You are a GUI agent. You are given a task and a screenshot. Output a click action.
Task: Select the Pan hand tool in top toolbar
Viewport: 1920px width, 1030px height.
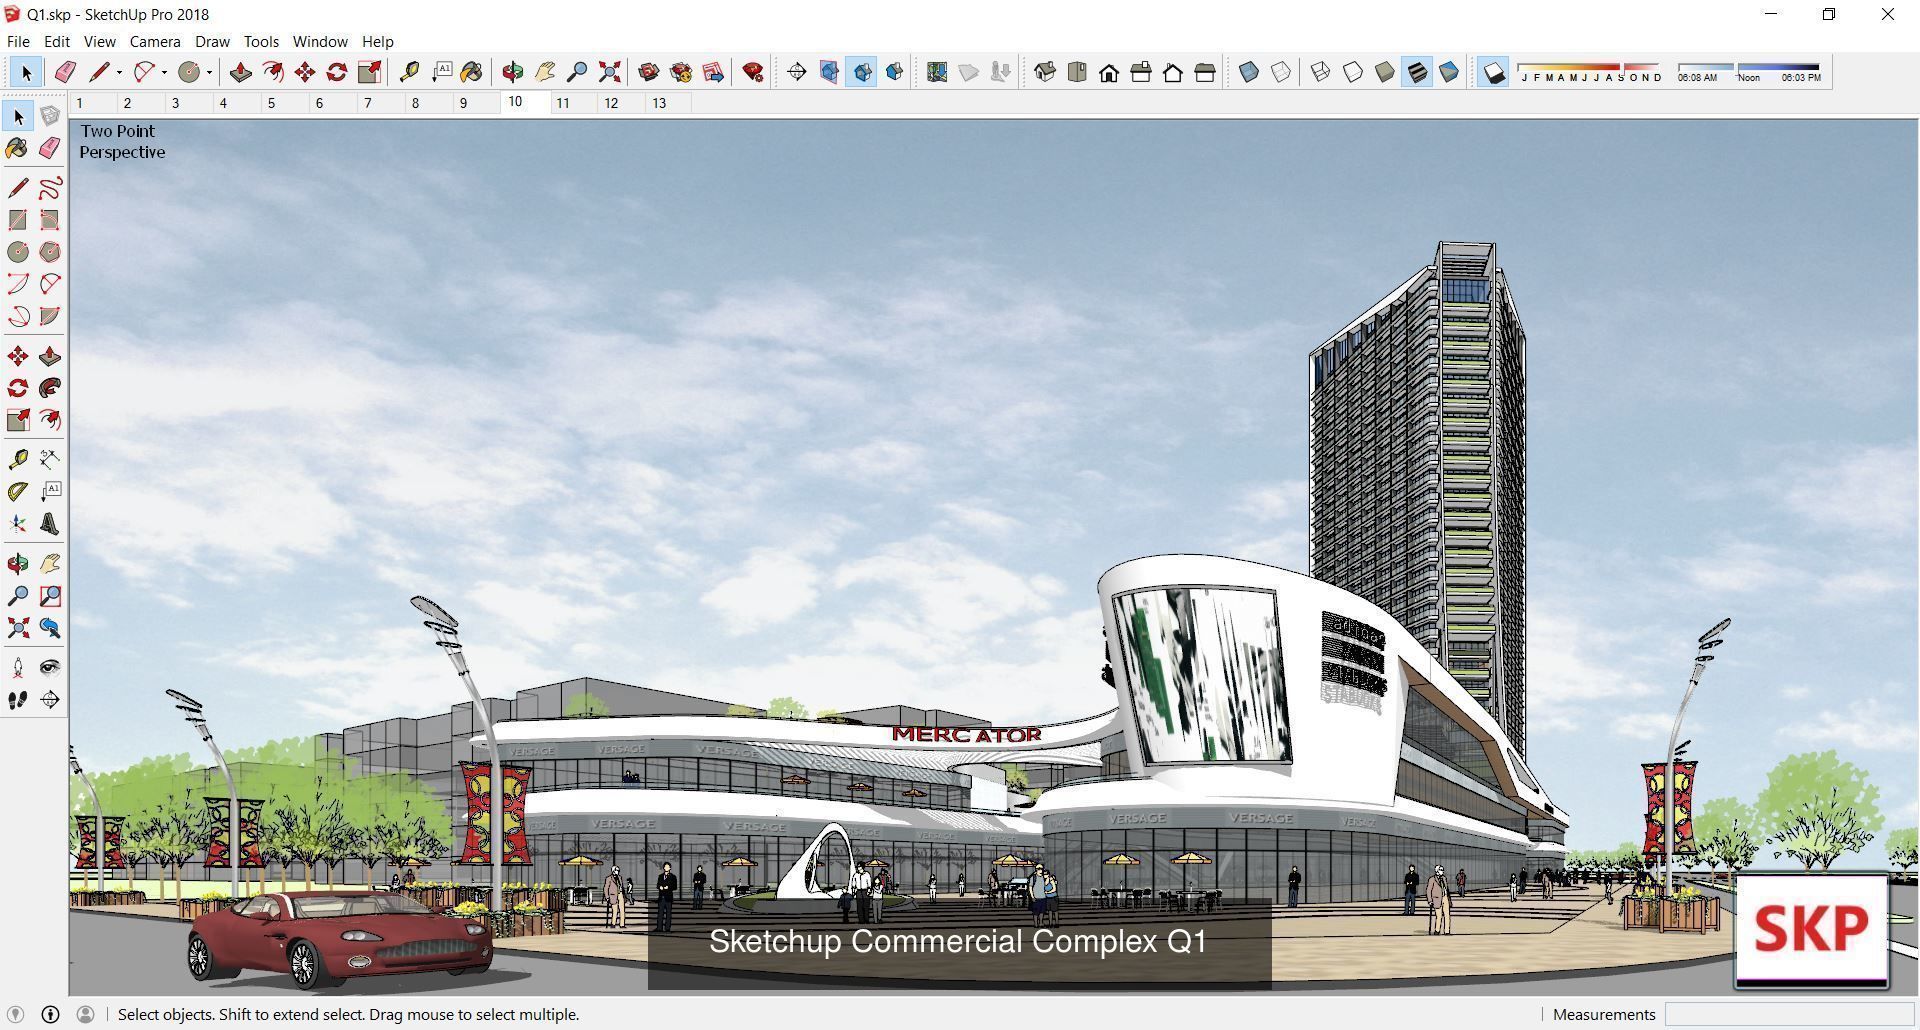545,72
